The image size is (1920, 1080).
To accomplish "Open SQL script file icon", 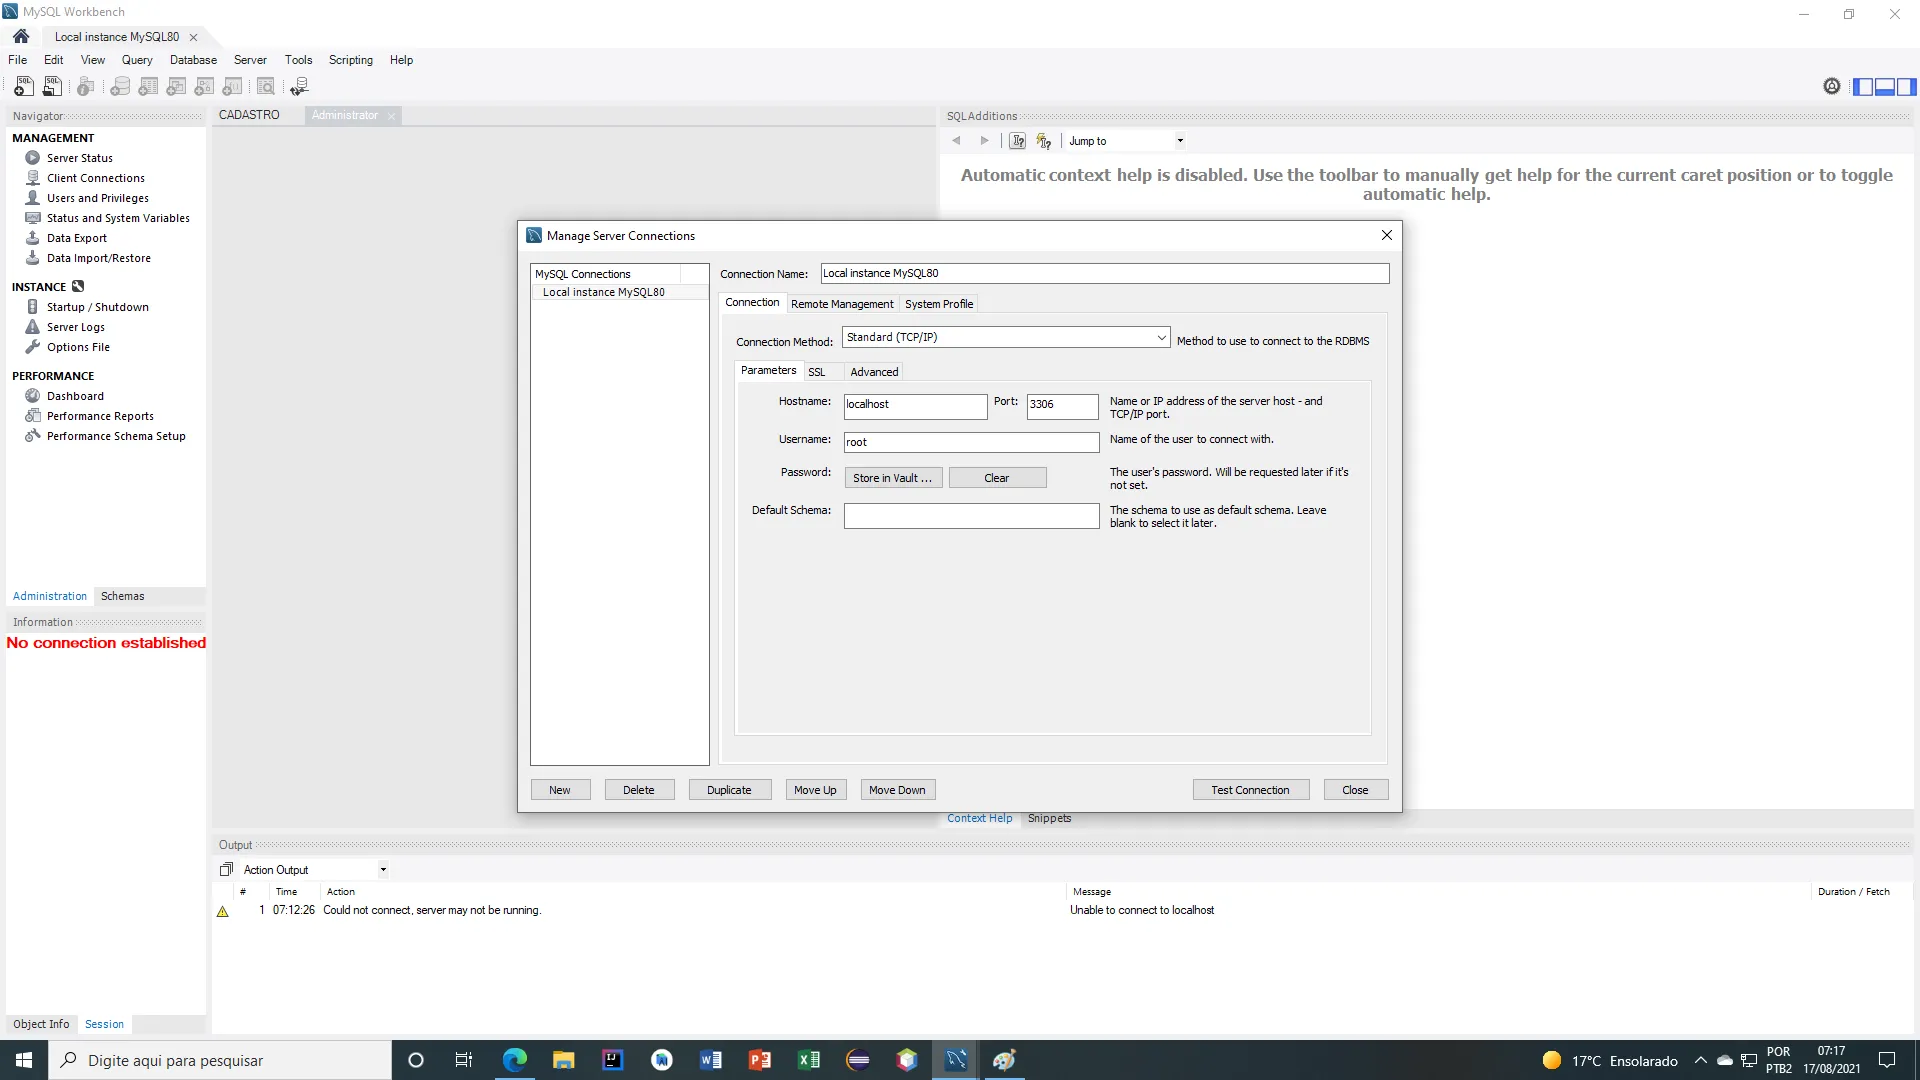I will (x=52, y=87).
